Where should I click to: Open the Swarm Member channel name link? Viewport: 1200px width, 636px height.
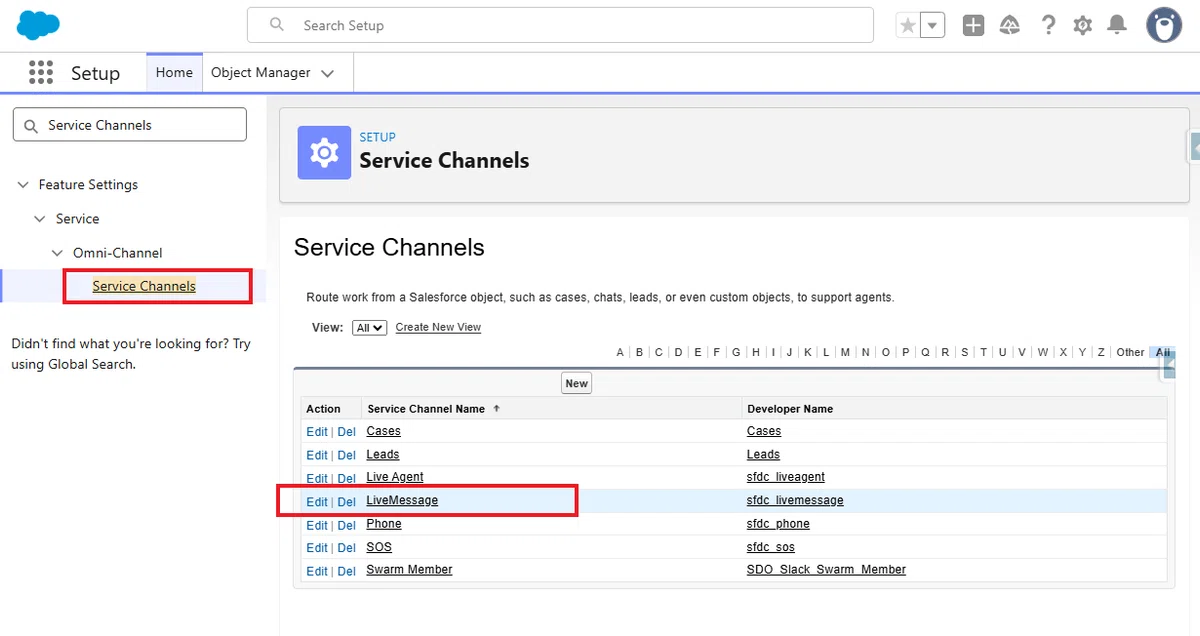(409, 570)
